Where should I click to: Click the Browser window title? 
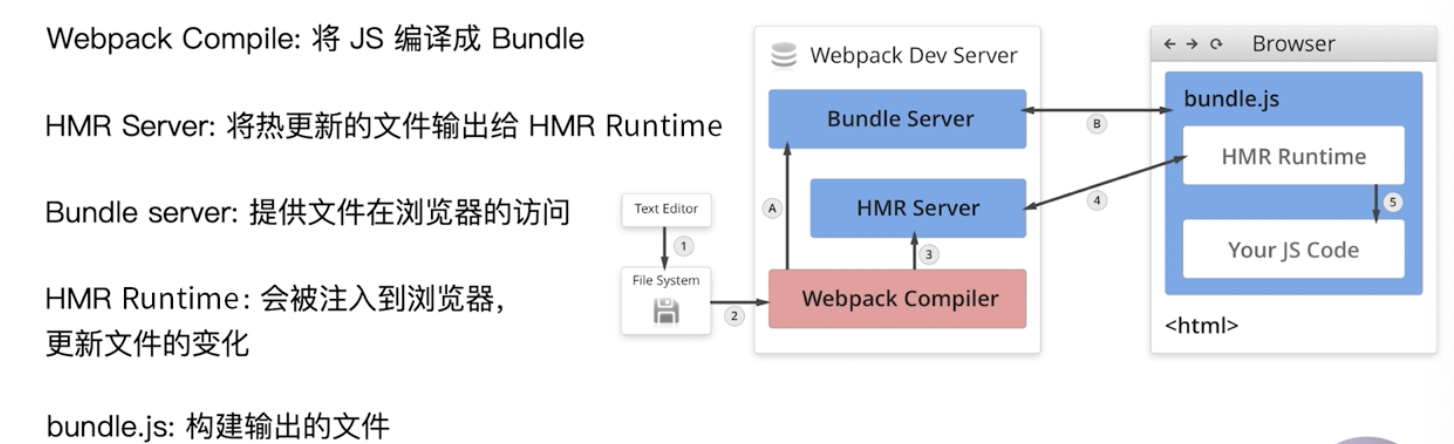(1293, 45)
